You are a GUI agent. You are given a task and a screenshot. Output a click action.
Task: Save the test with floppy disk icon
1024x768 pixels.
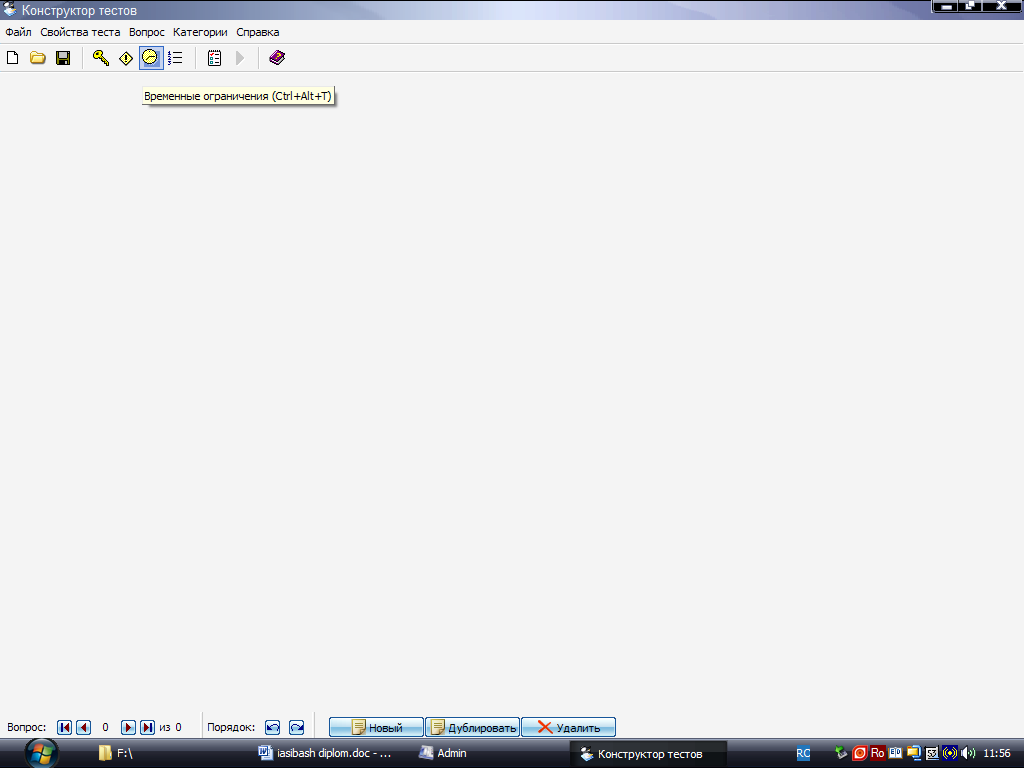(63, 58)
